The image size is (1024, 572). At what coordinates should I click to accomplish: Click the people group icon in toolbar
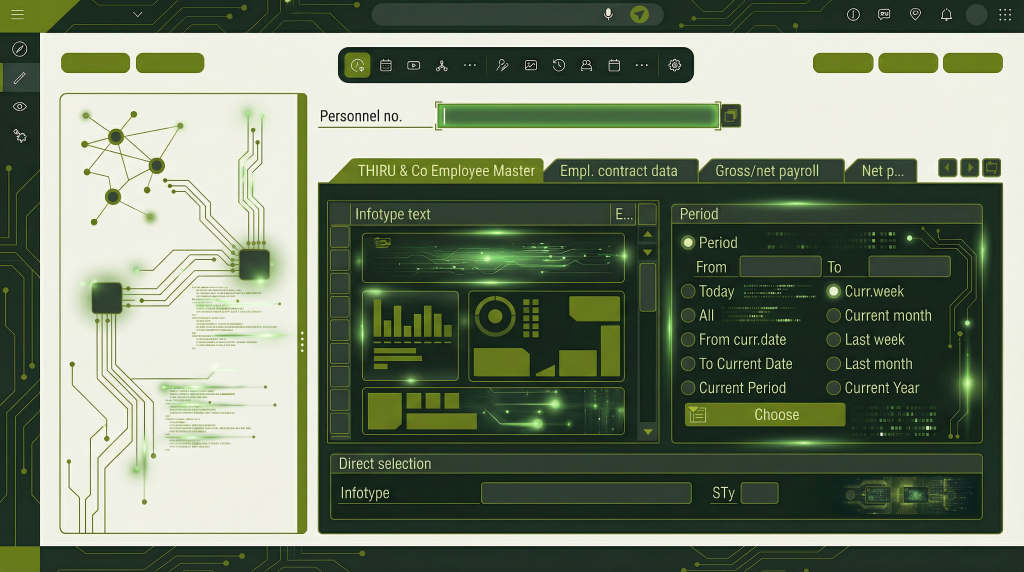tap(587, 65)
